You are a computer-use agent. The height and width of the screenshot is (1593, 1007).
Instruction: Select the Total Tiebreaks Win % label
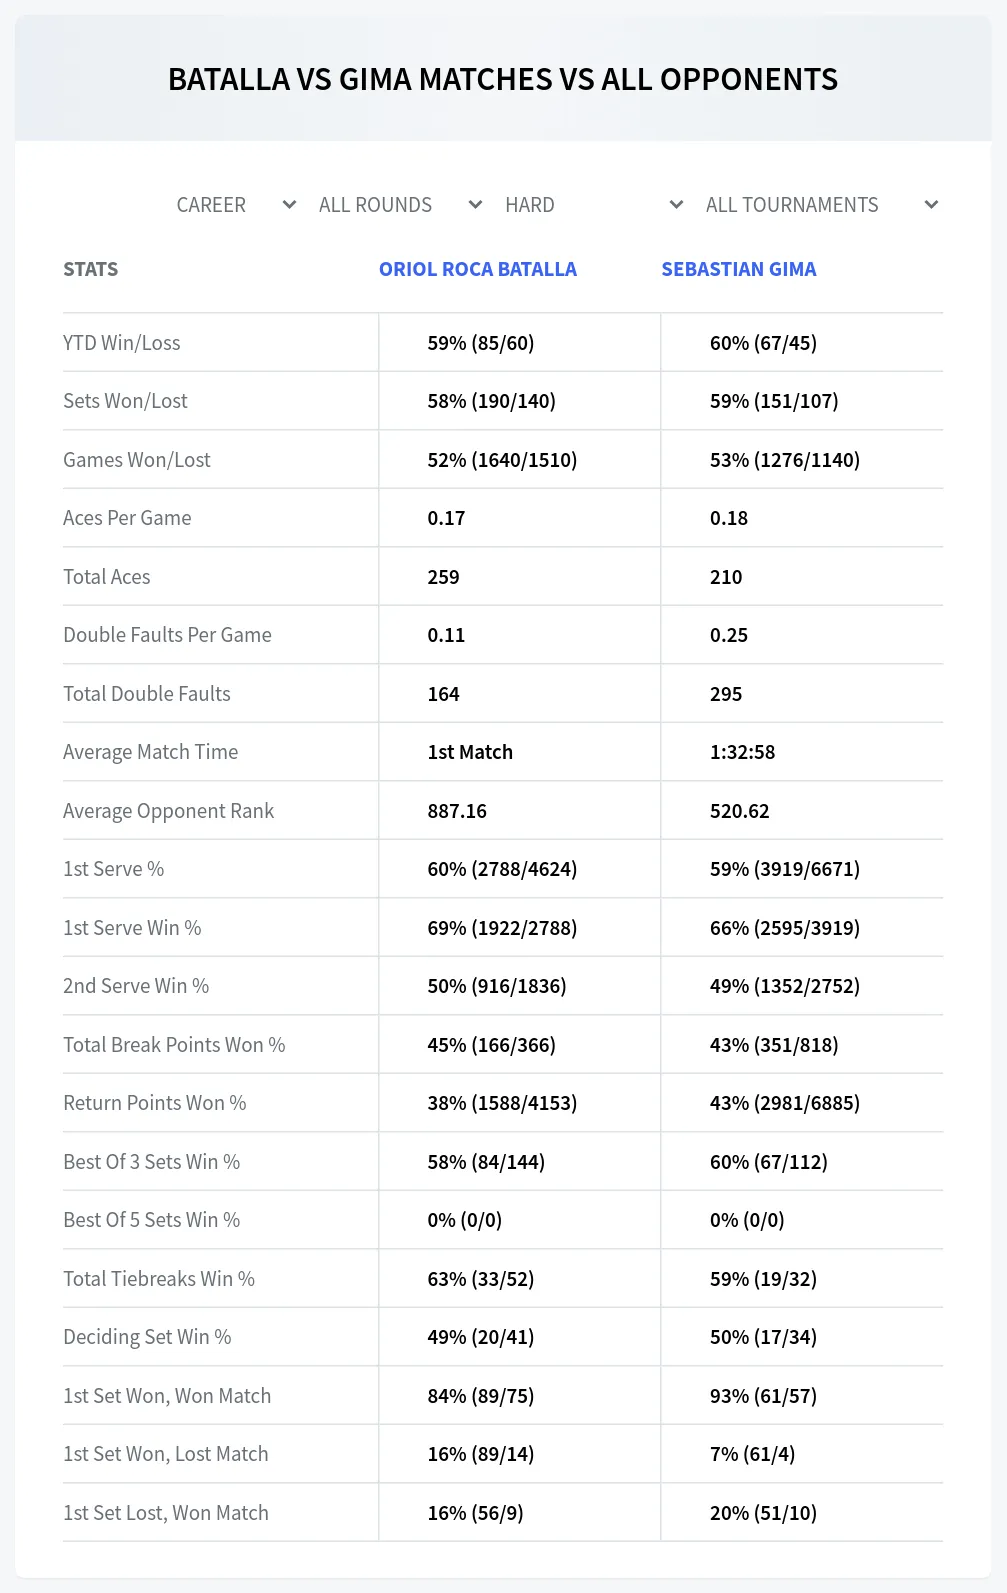click(x=159, y=1279)
